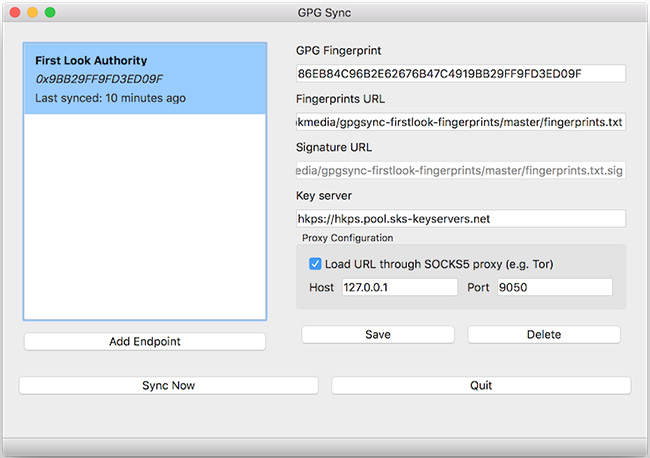
Task: Quit the GPG Sync application
Action: click(x=480, y=385)
